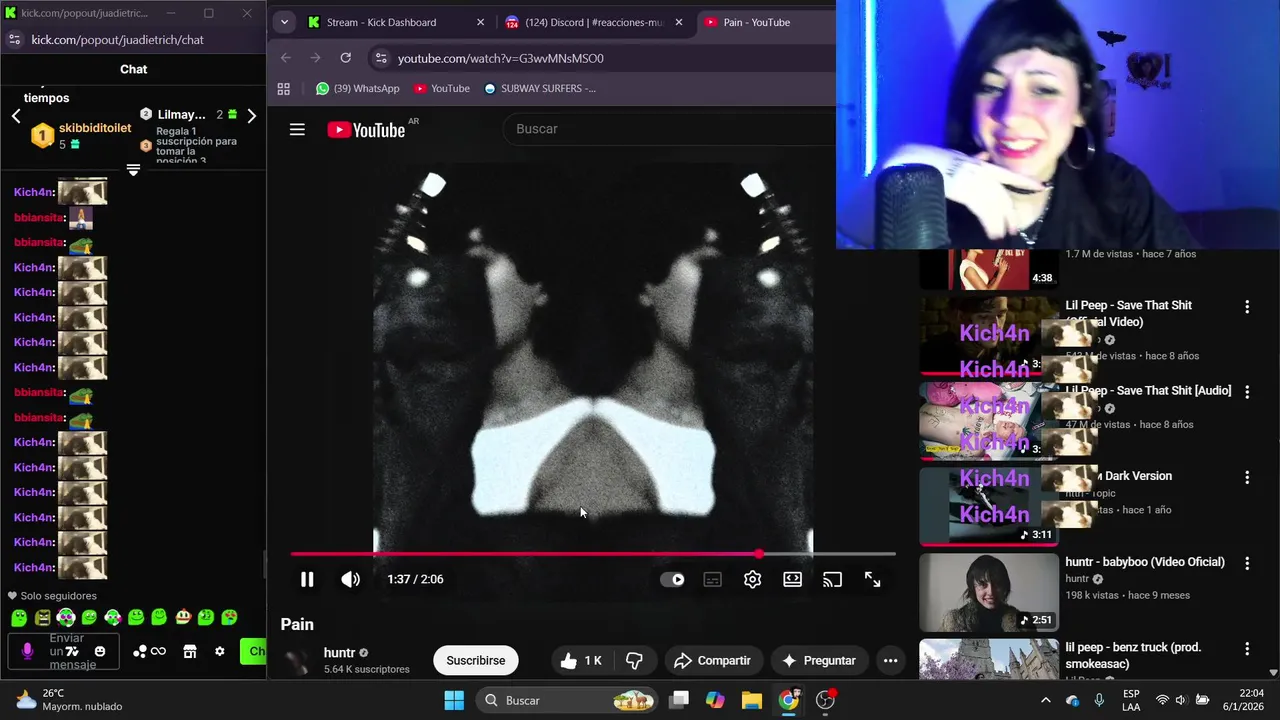
Task: Open the YouTube bookmark
Action: tap(441, 88)
